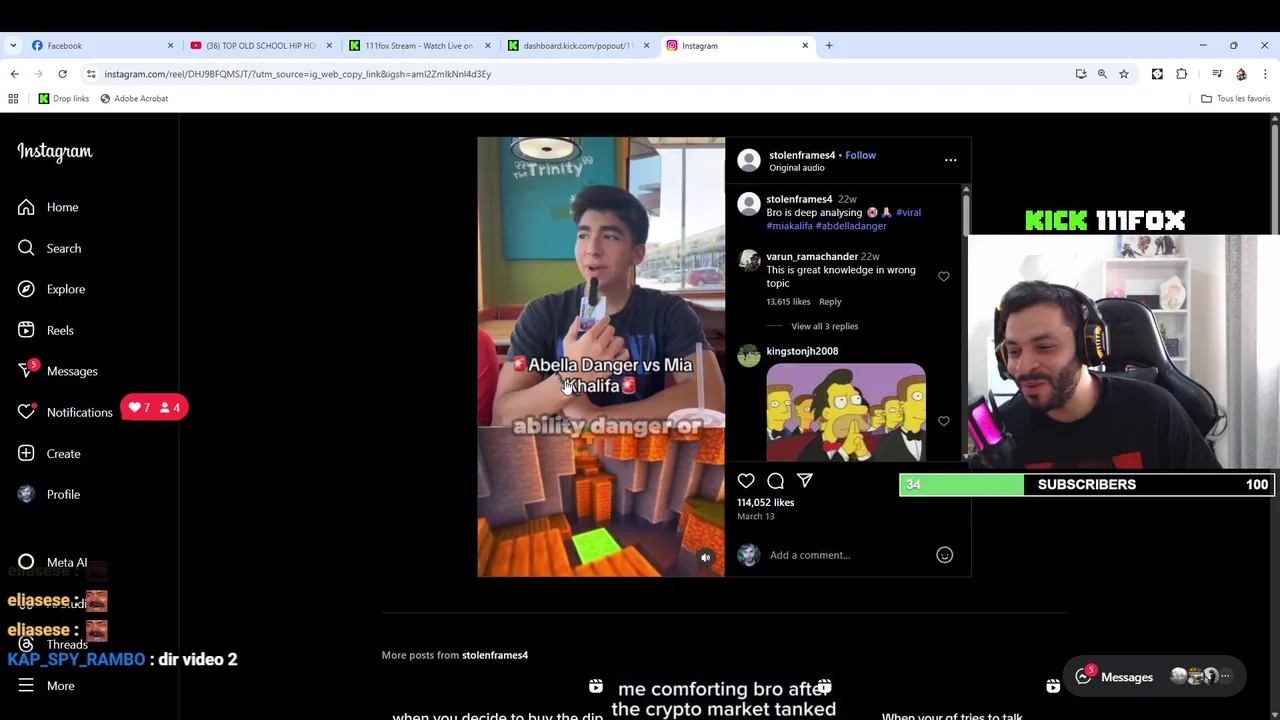Open stolenframes4 profile from post header
The image size is (1280, 720).
[x=801, y=155]
